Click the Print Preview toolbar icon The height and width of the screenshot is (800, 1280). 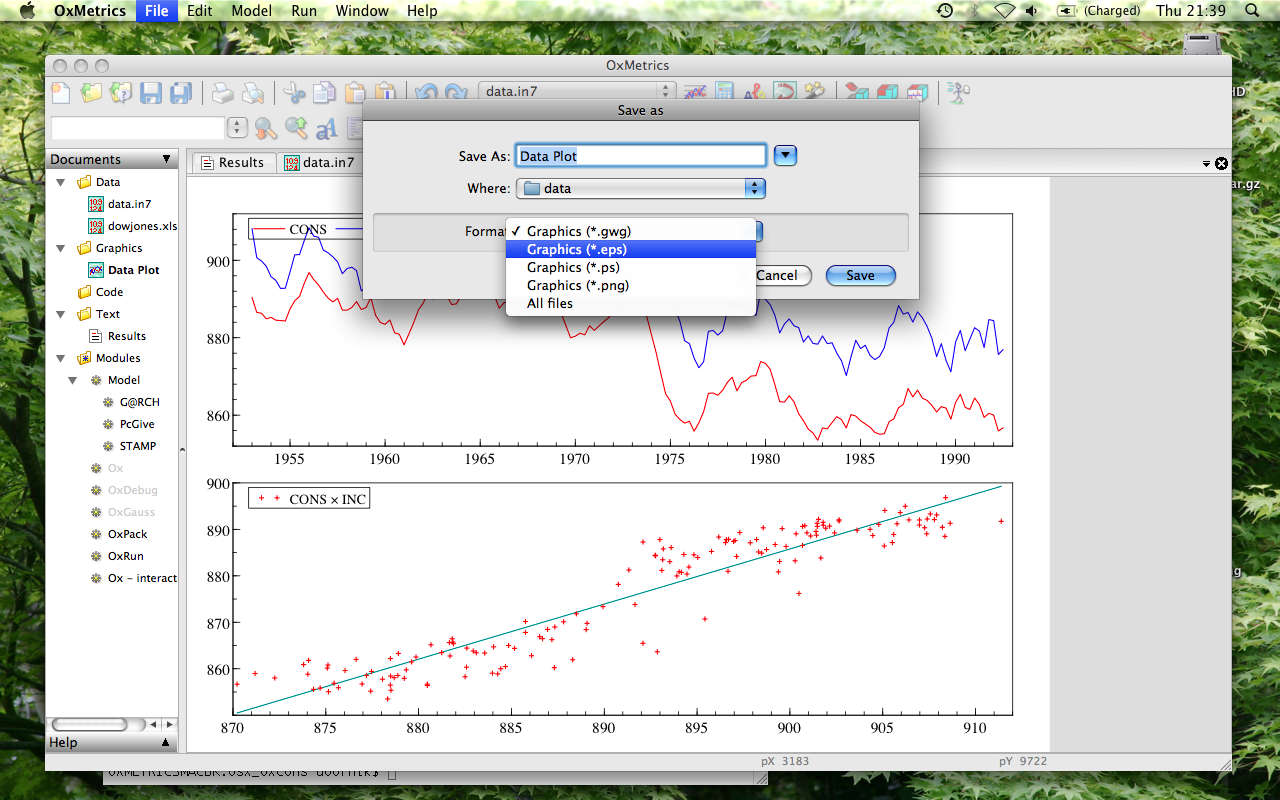click(253, 93)
